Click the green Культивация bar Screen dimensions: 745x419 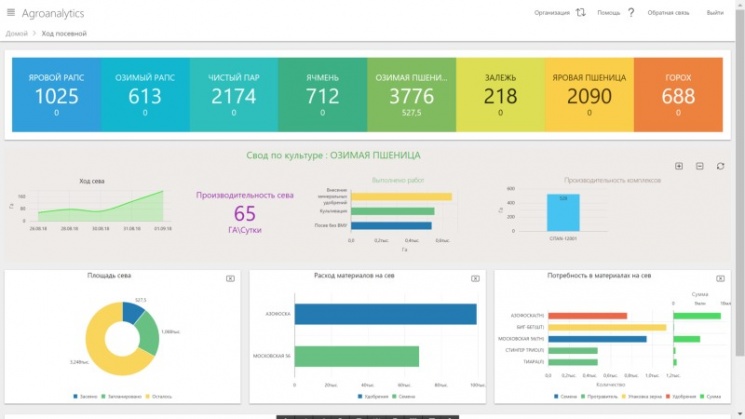(x=392, y=211)
